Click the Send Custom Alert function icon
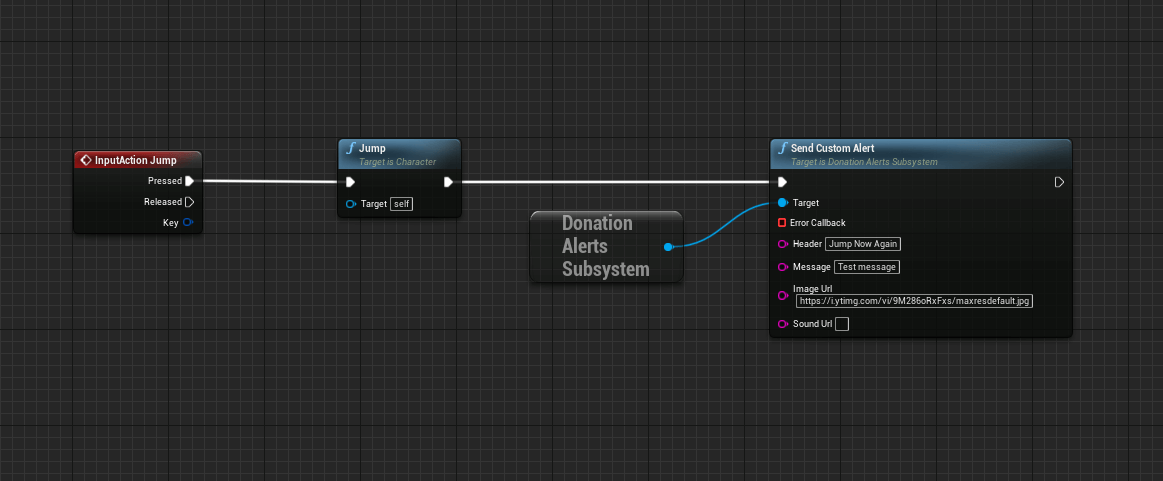 pos(781,148)
